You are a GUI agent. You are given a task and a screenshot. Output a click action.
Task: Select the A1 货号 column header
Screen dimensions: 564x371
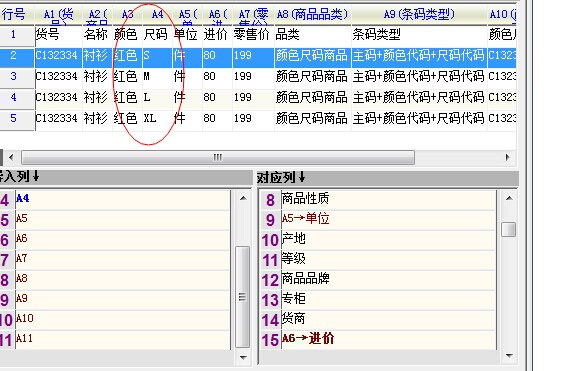coord(59,14)
